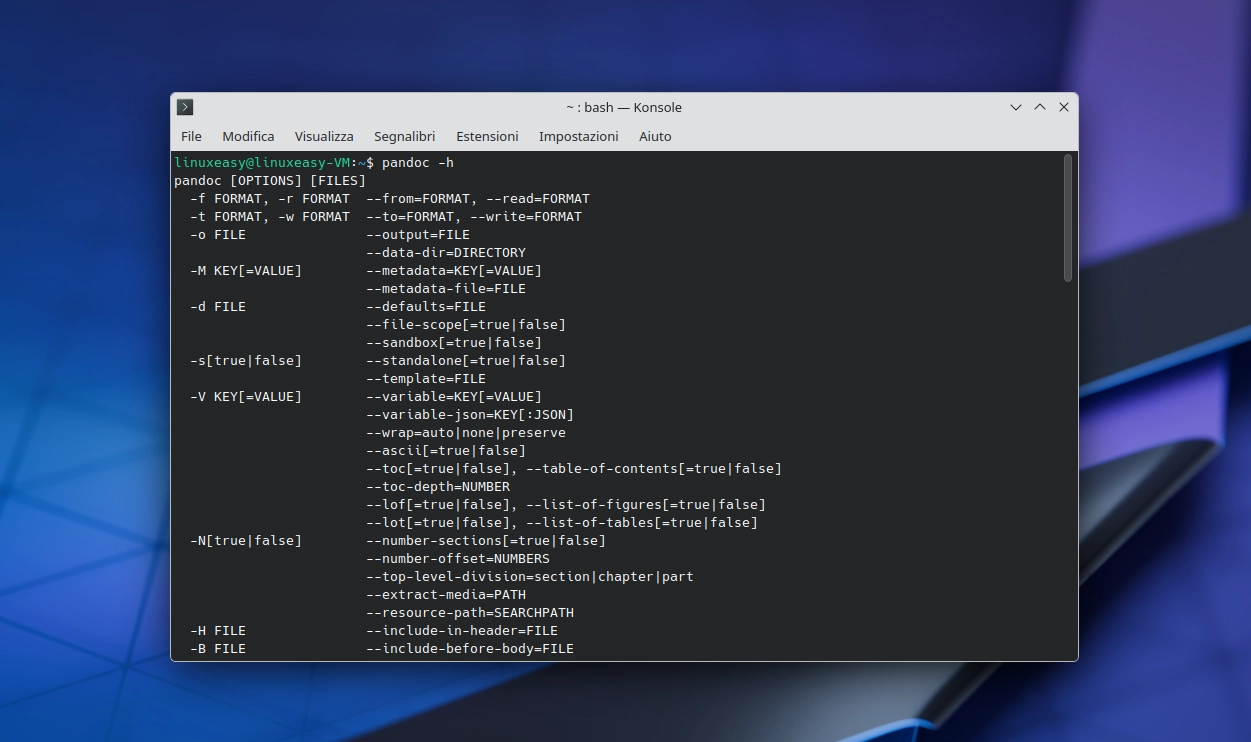
Task: Click the '-d FILE' short flag
Action: click(x=218, y=306)
